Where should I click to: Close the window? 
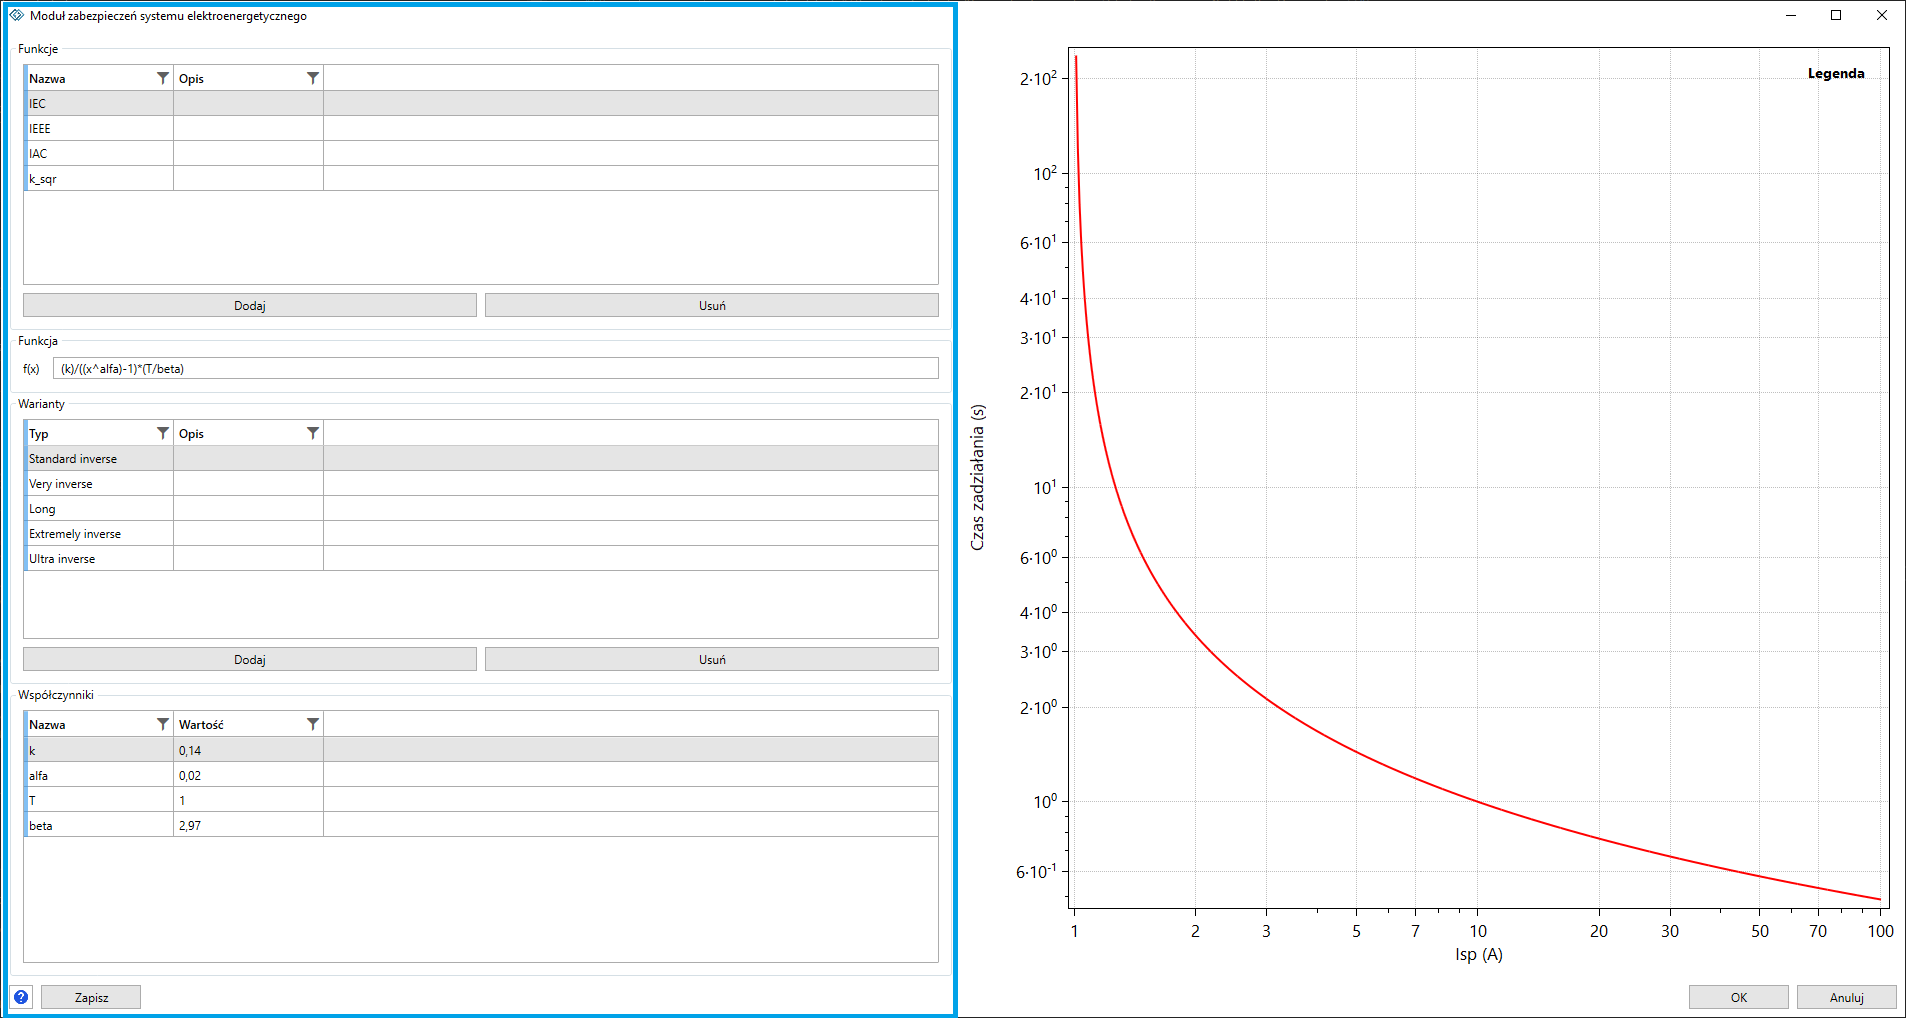1882,15
